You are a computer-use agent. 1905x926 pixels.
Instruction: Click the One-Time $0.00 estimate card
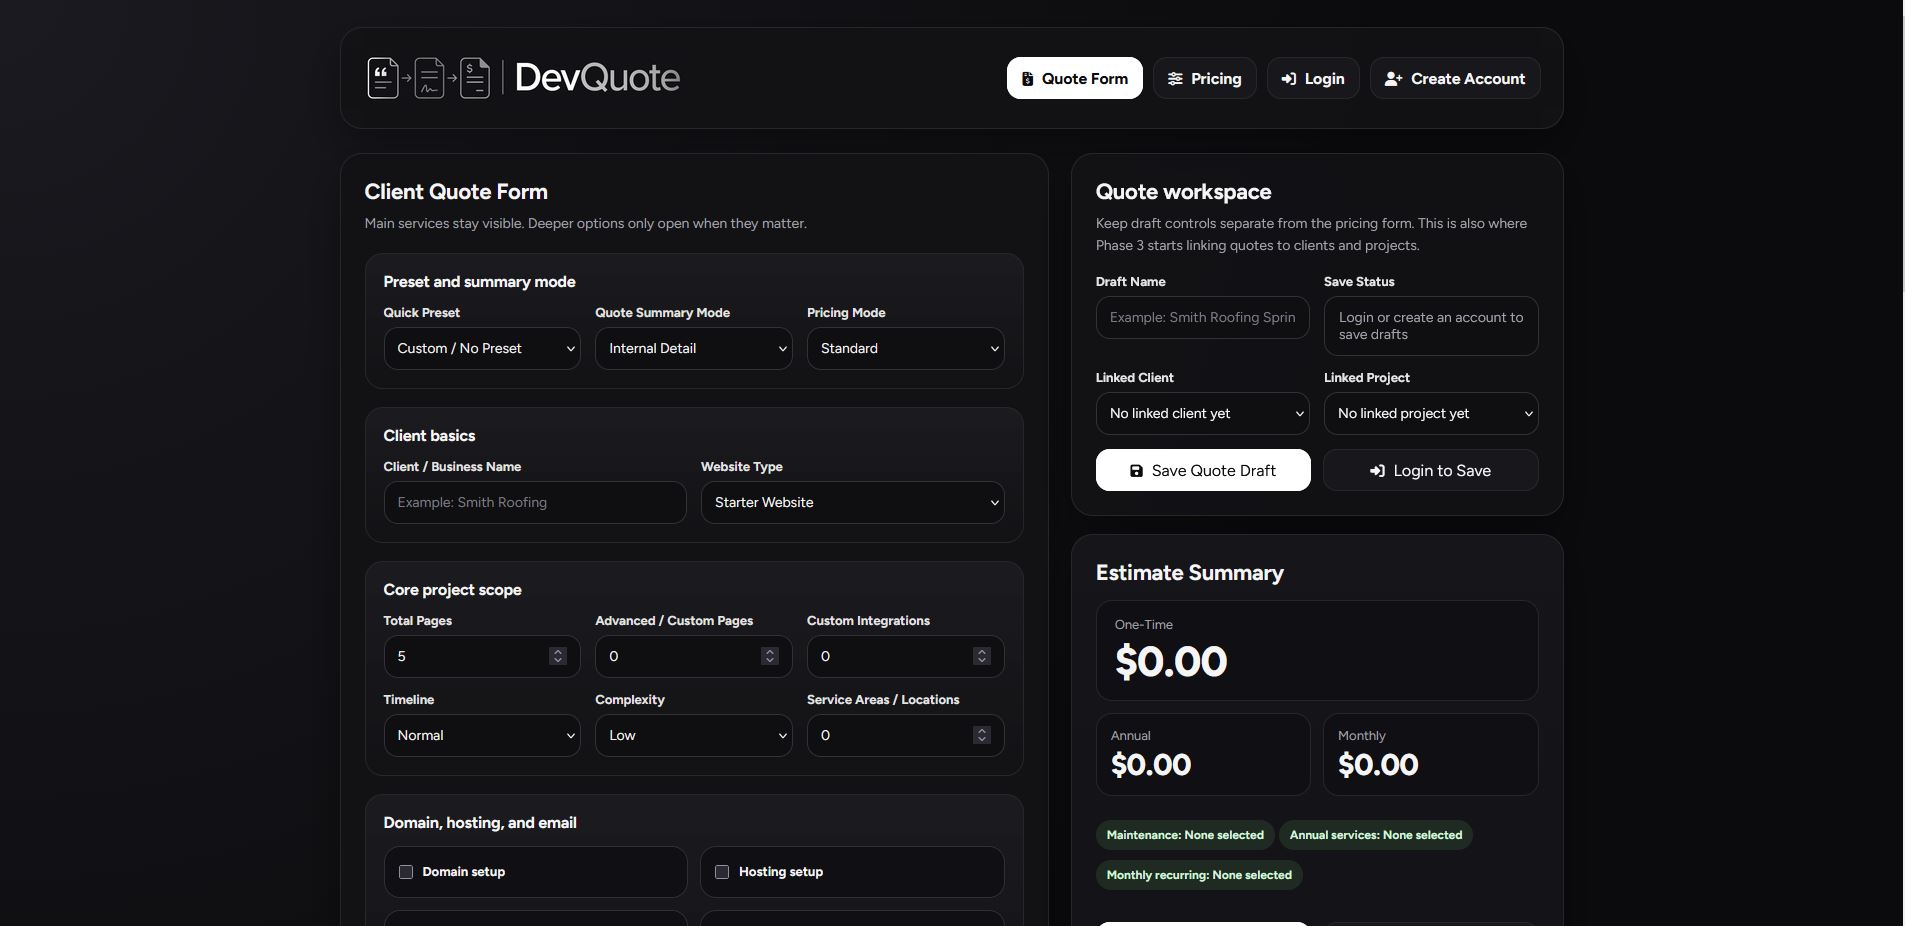pos(1317,650)
